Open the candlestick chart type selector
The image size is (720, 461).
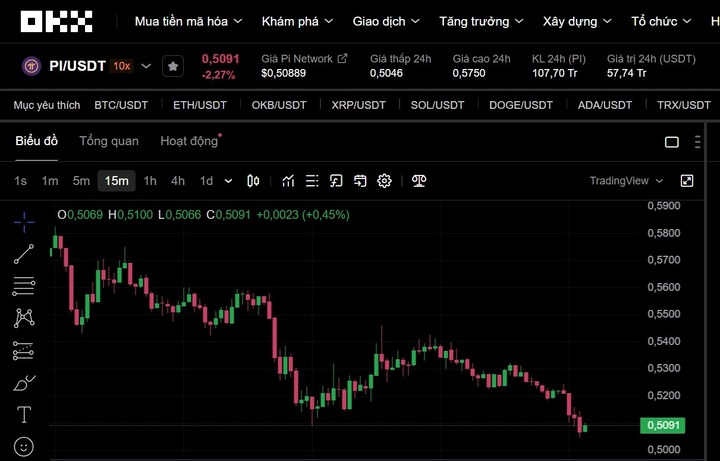click(253, 181)
